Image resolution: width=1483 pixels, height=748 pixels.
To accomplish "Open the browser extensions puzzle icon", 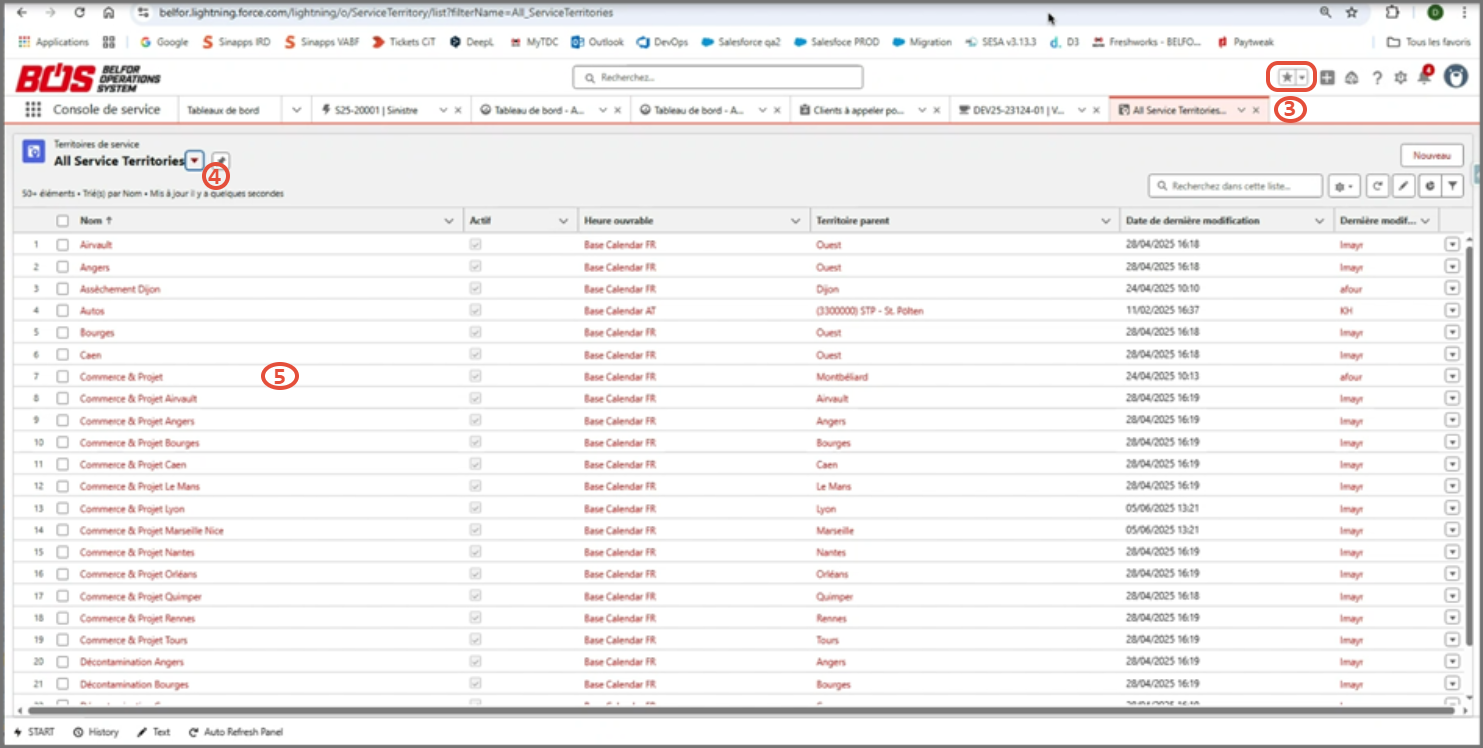I will 1392,12.
